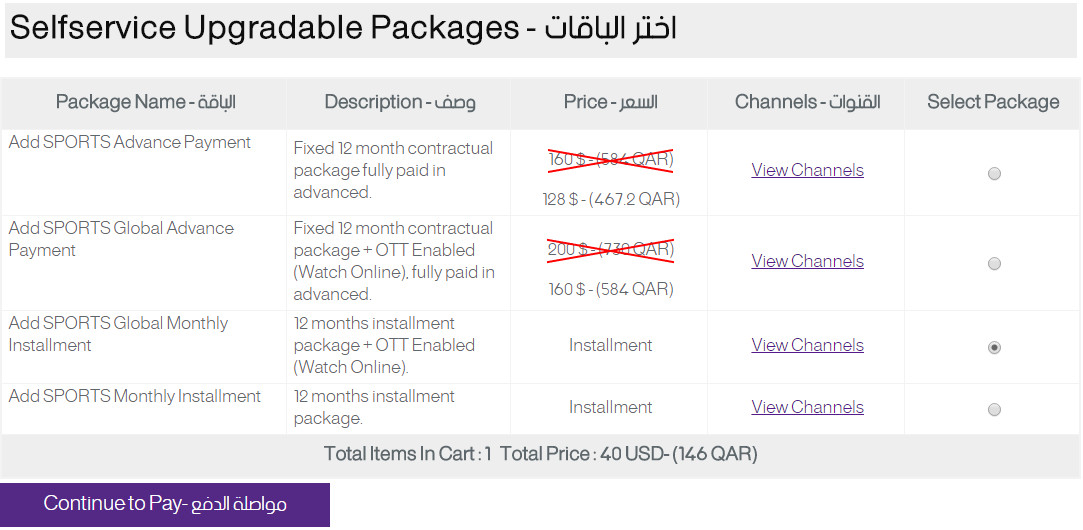The height and width of the screenshot is (530, 1083).
Task: Open View Channels for SPORTS Monthly Installment
Action: point(807,407)
